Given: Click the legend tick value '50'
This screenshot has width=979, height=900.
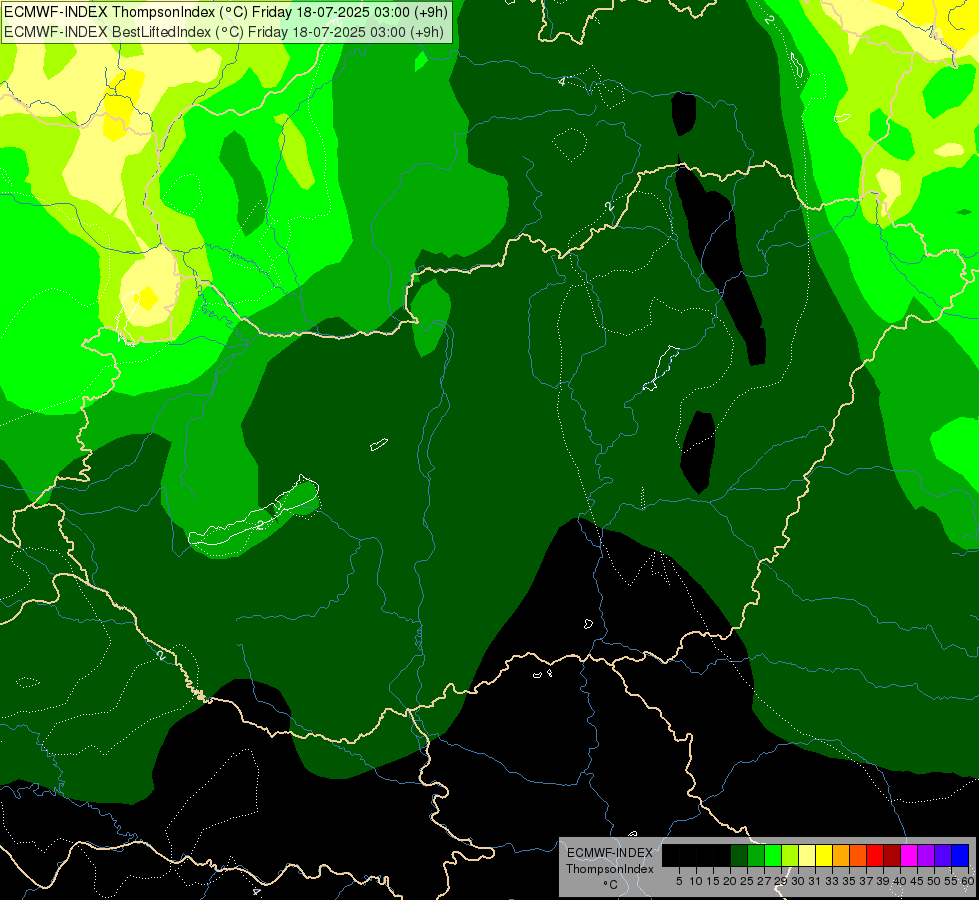Looking at the screenshot, I should [x=935, y=881].
